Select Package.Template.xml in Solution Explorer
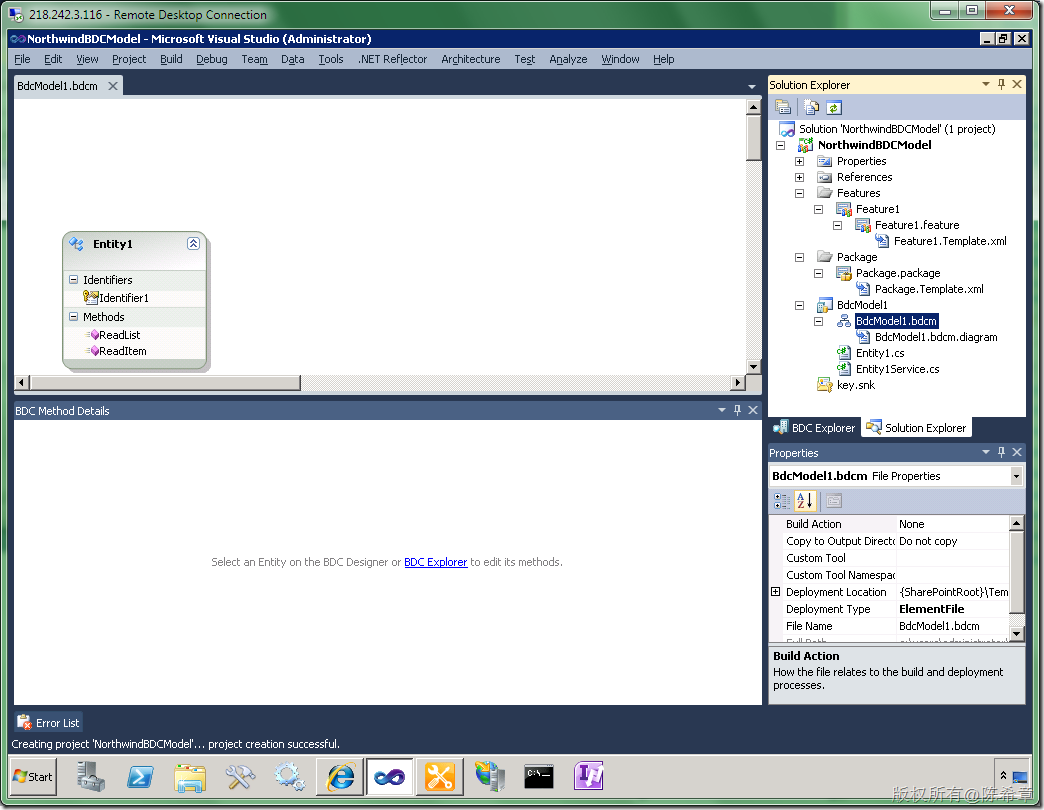 coord(929,289)
